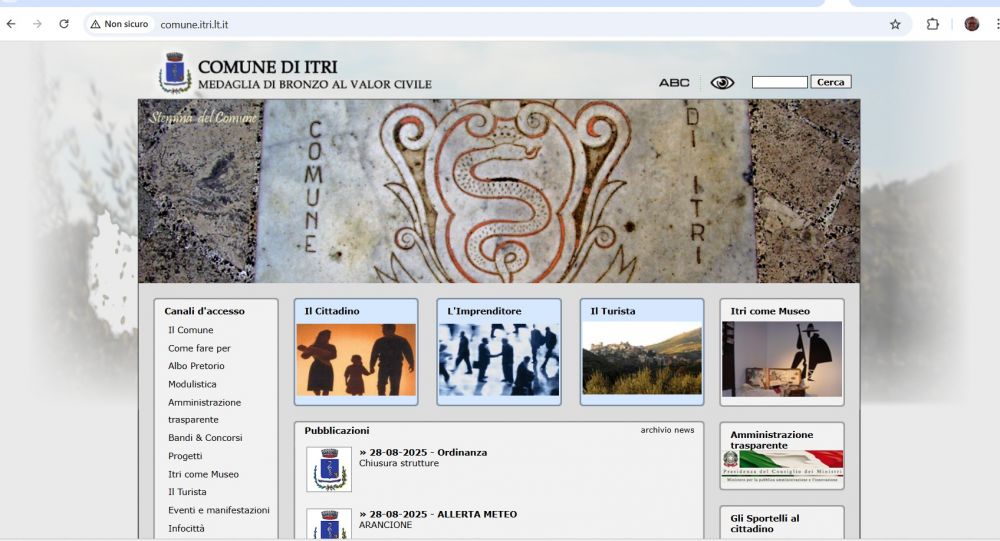This screenshot has width=1000, height=541.
Task: Click the Comune di Itri crest logo
Action: pyautogui.click(x=175, y=73)
